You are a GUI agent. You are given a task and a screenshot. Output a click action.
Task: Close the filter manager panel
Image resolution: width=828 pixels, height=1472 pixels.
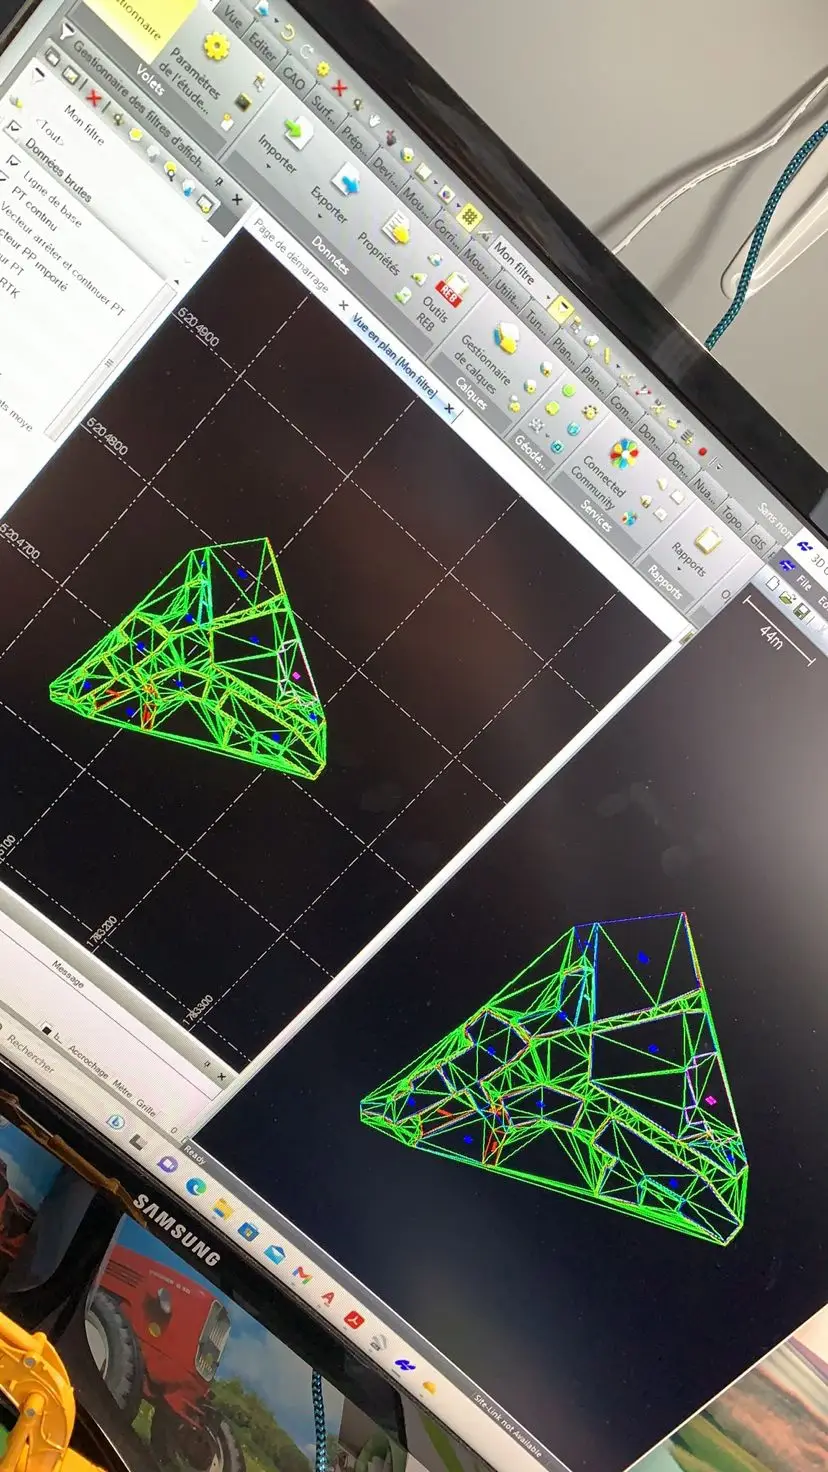coord(237,200)
